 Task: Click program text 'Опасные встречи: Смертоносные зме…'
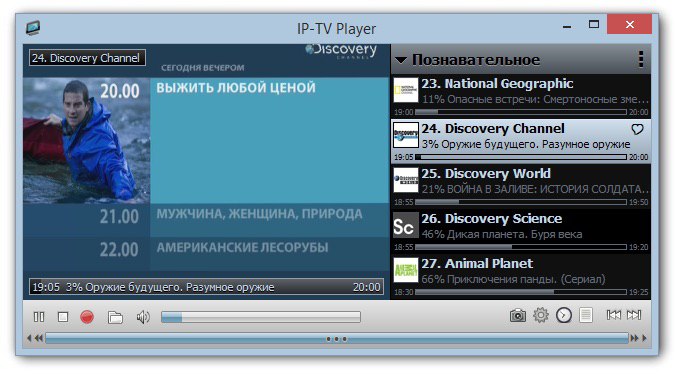(548, 100)
